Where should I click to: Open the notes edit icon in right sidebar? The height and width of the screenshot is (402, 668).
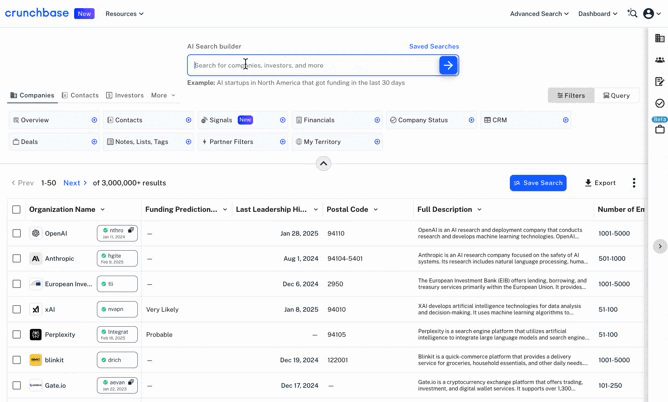[x=659, y=81]
